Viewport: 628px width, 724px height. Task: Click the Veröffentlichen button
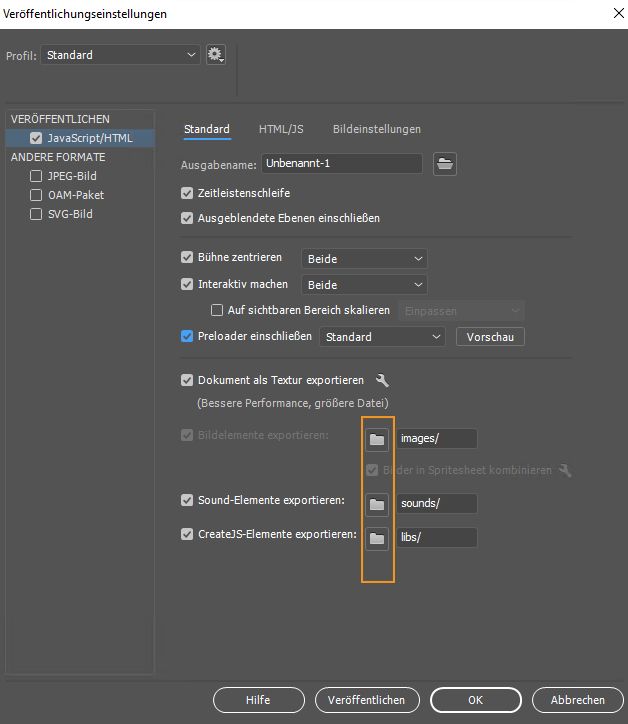coord(367,700)
